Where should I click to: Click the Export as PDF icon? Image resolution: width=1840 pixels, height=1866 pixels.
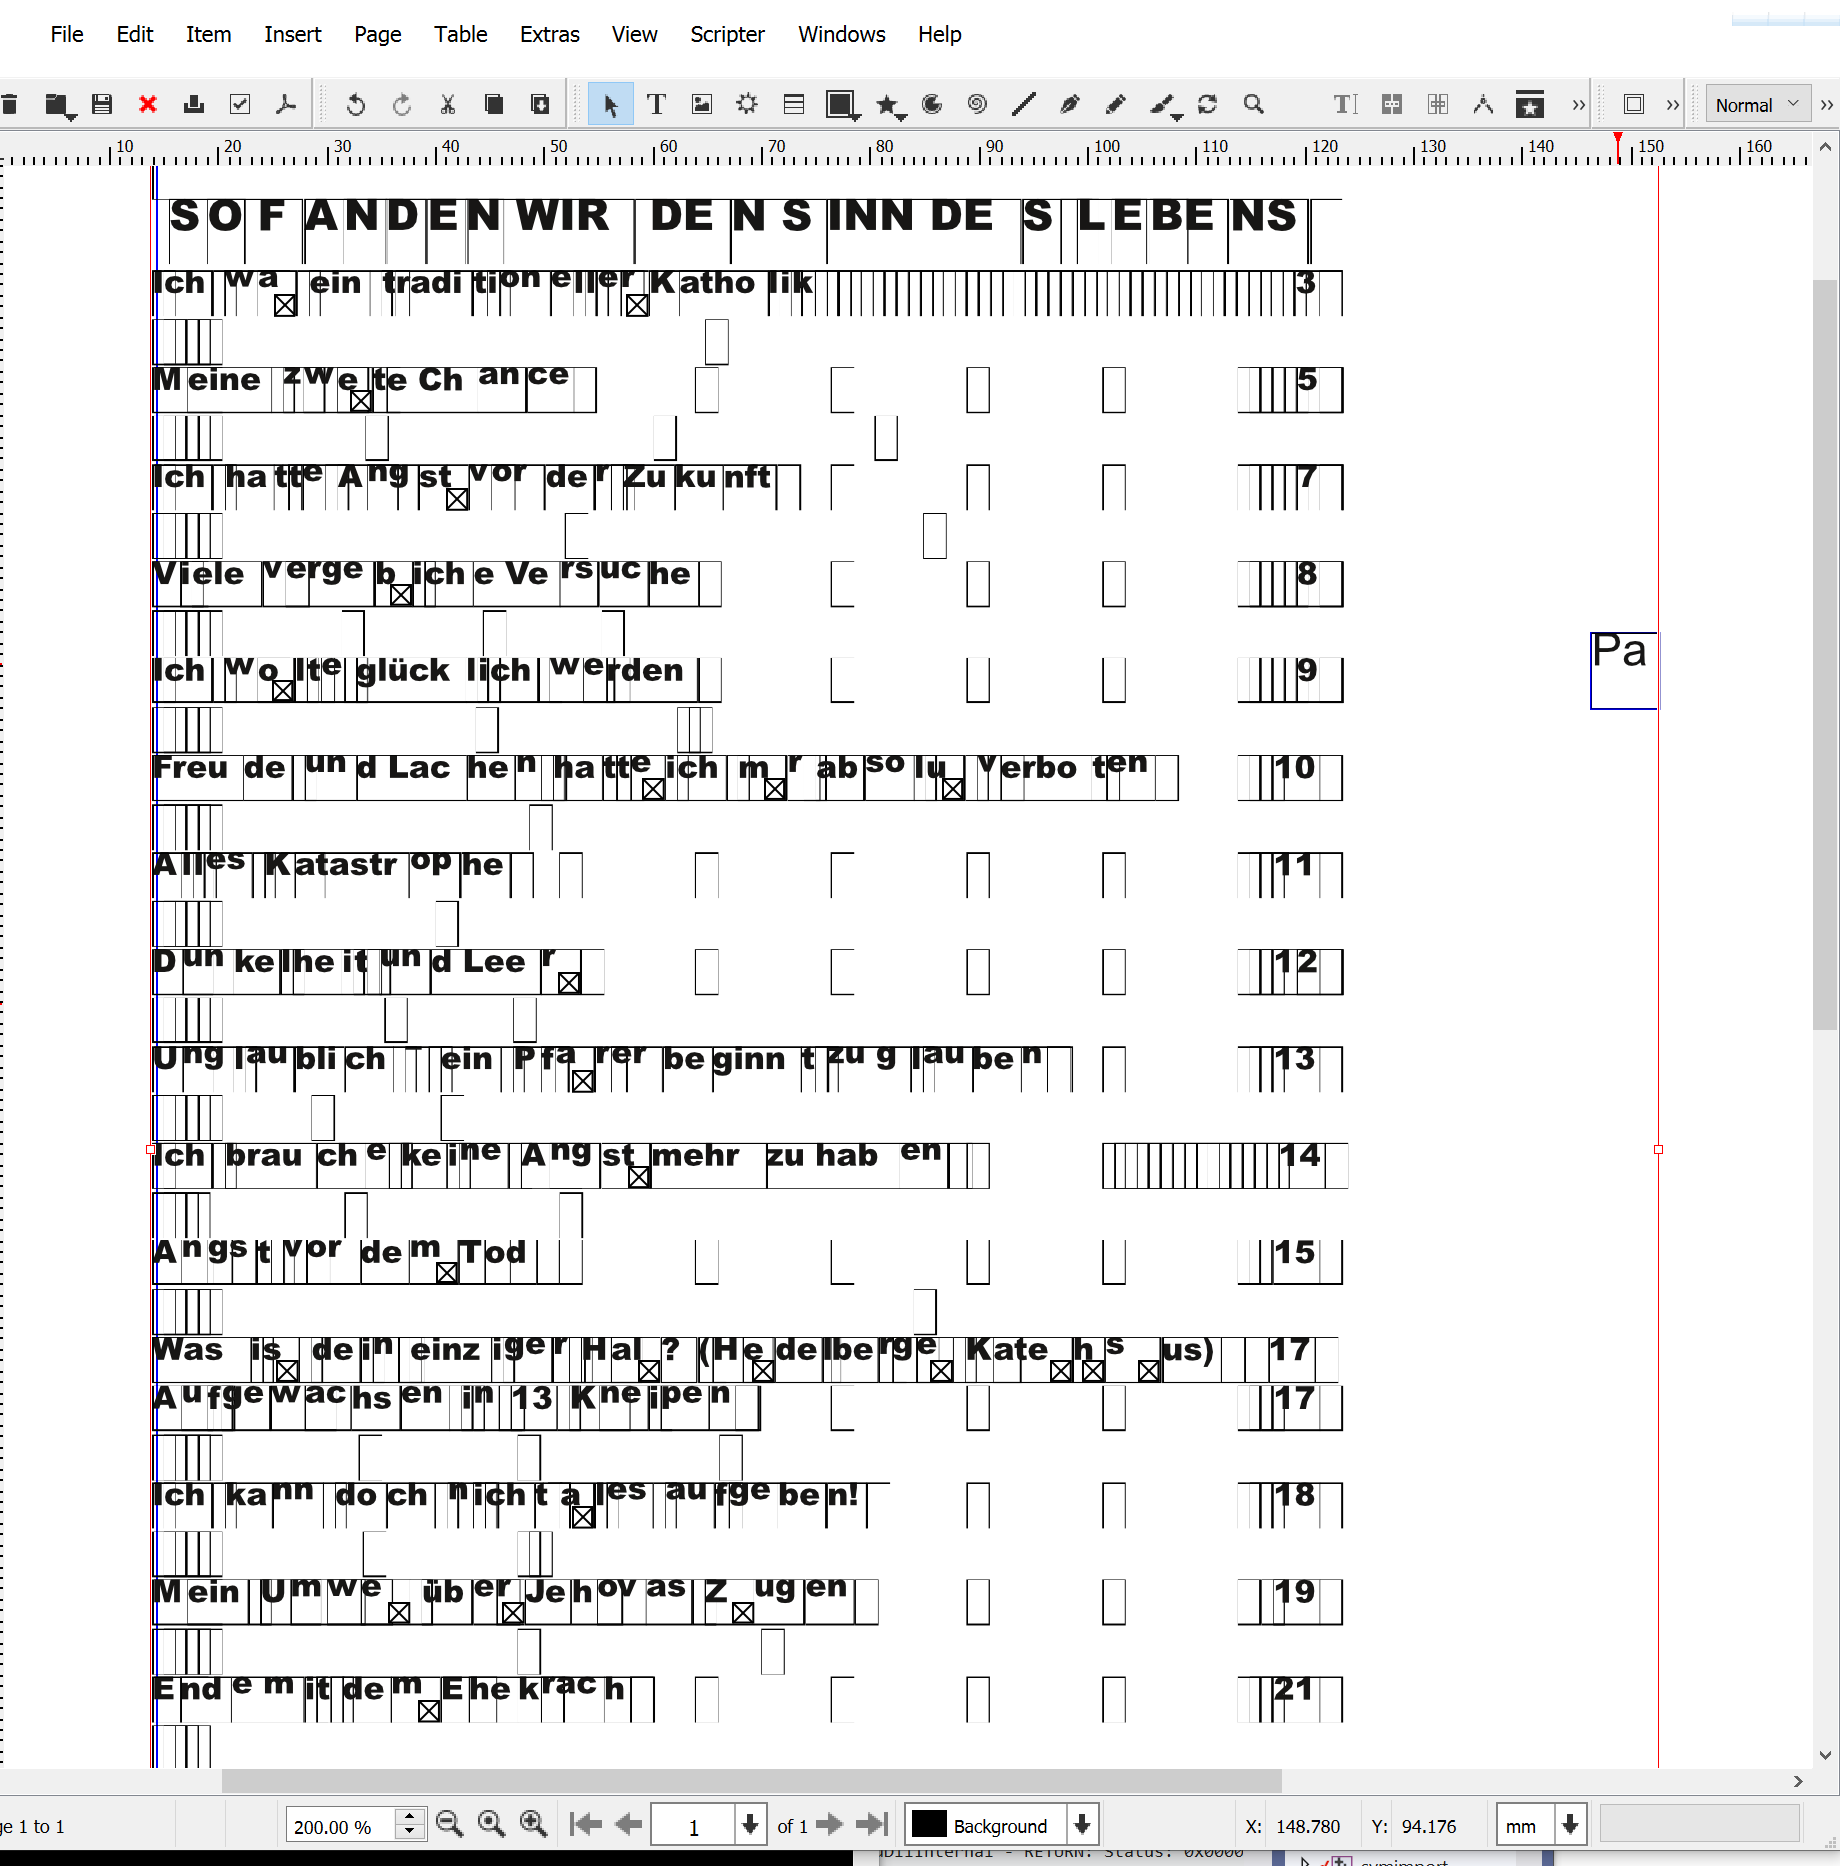(286, 105)
